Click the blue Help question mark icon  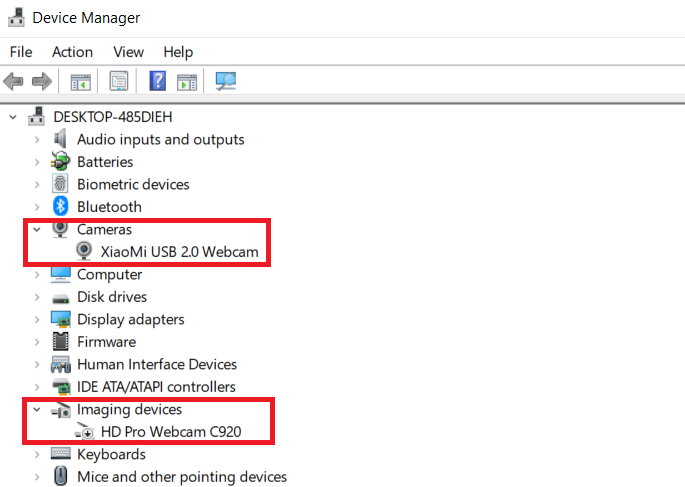157,81
